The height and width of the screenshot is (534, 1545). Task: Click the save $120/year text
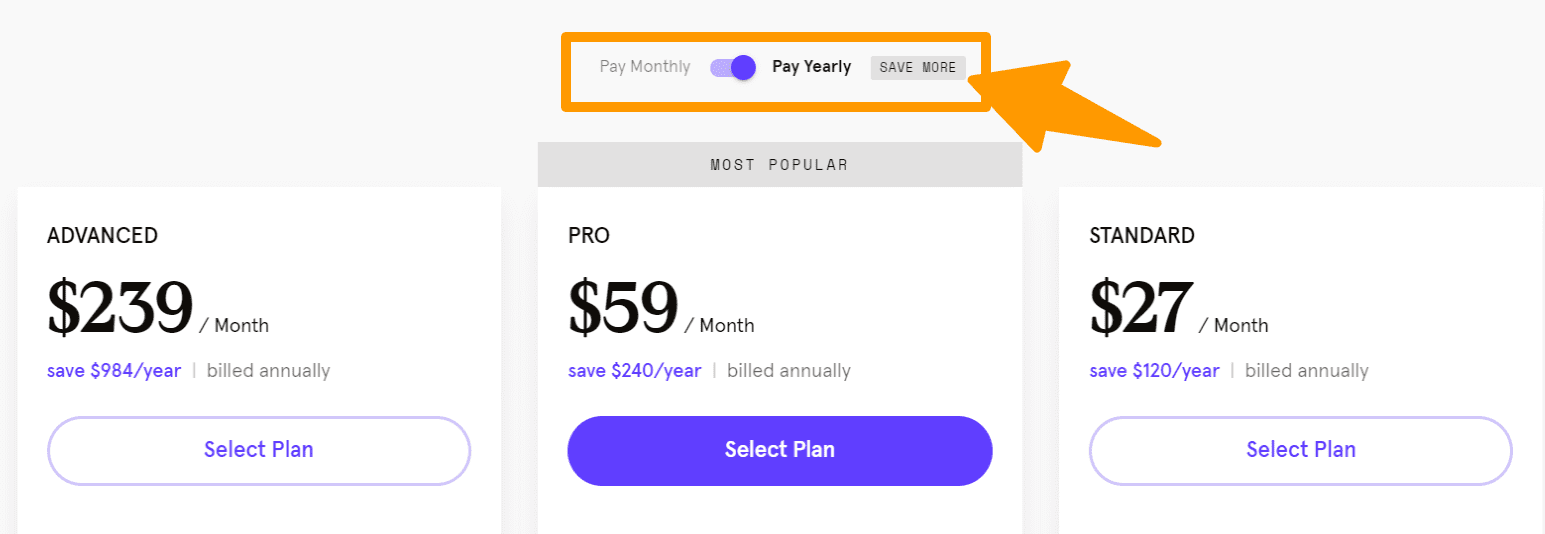tap(1155, 371)
